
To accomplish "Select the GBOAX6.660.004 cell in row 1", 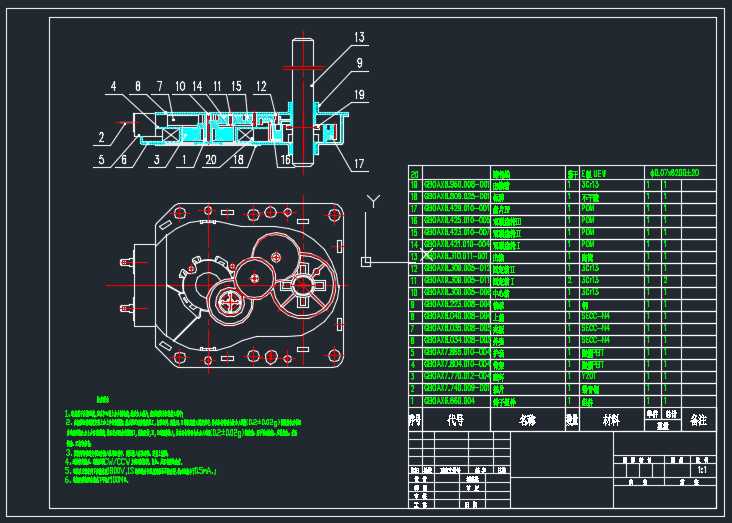I will pos(449,400).
